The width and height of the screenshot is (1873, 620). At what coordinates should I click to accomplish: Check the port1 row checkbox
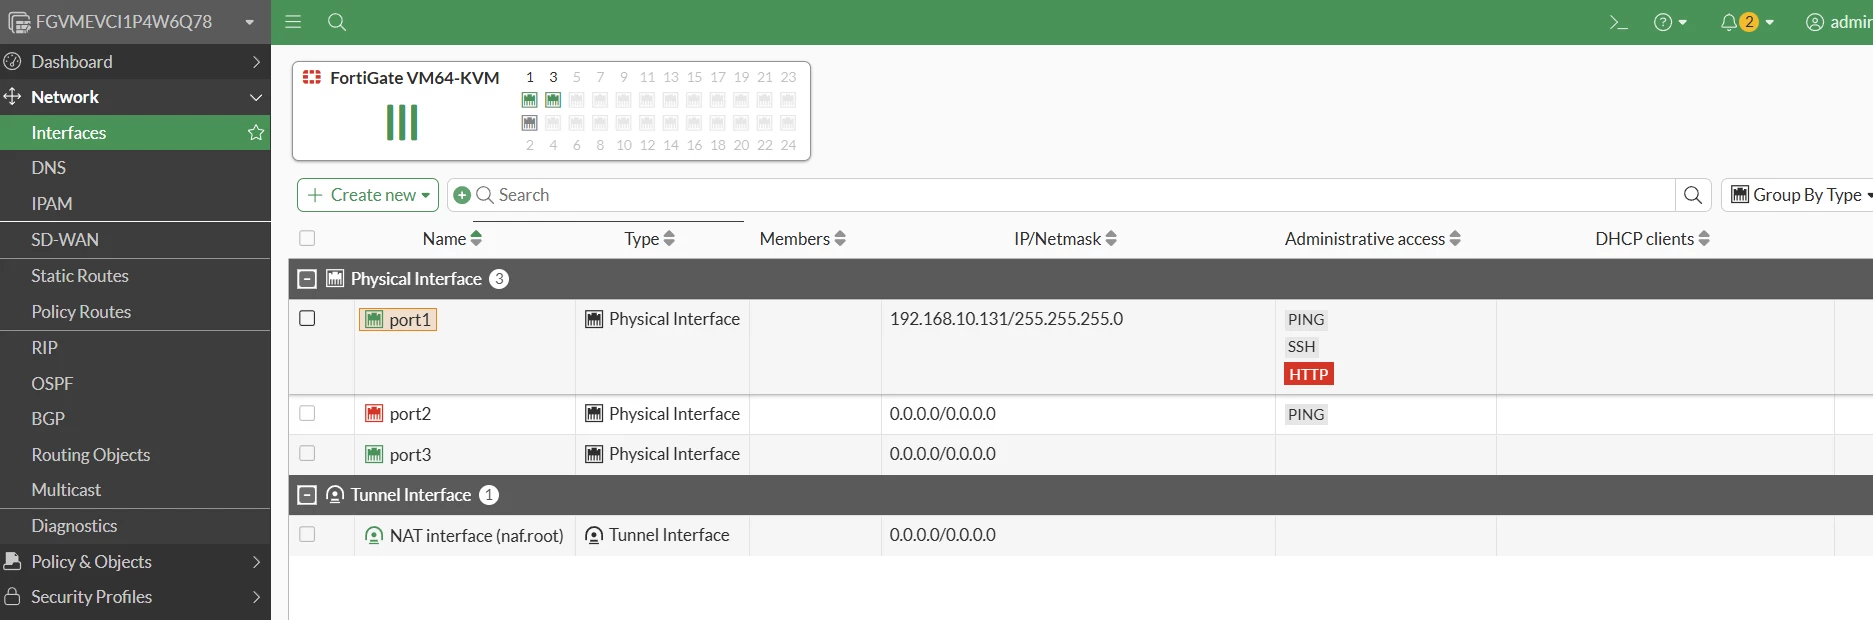307,318
